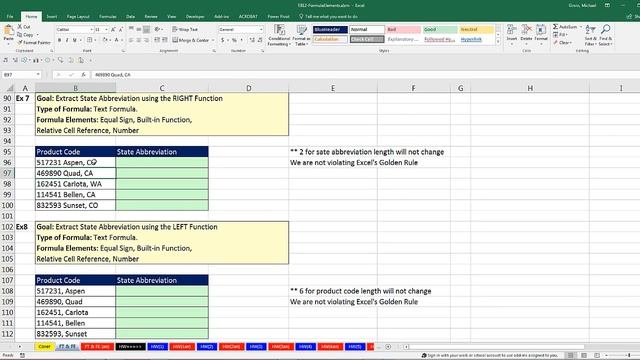Click the Insert Function fx icon
The image size is (640, 360).
click(x=83, y=75)
